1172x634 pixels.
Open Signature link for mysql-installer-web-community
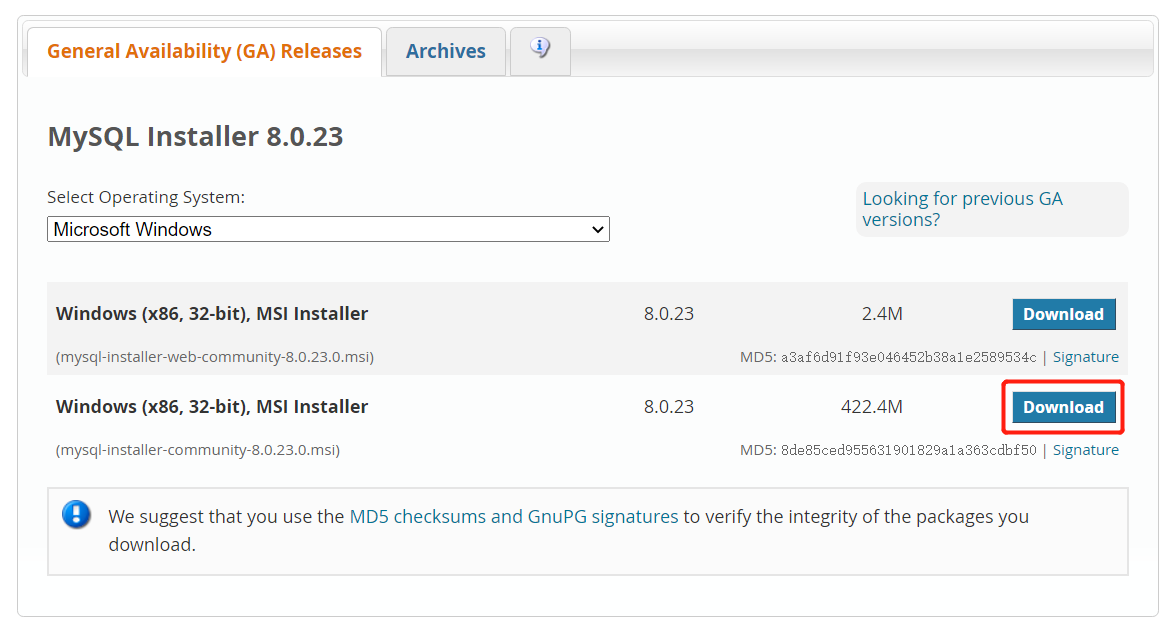click(x=1085, y=357)
